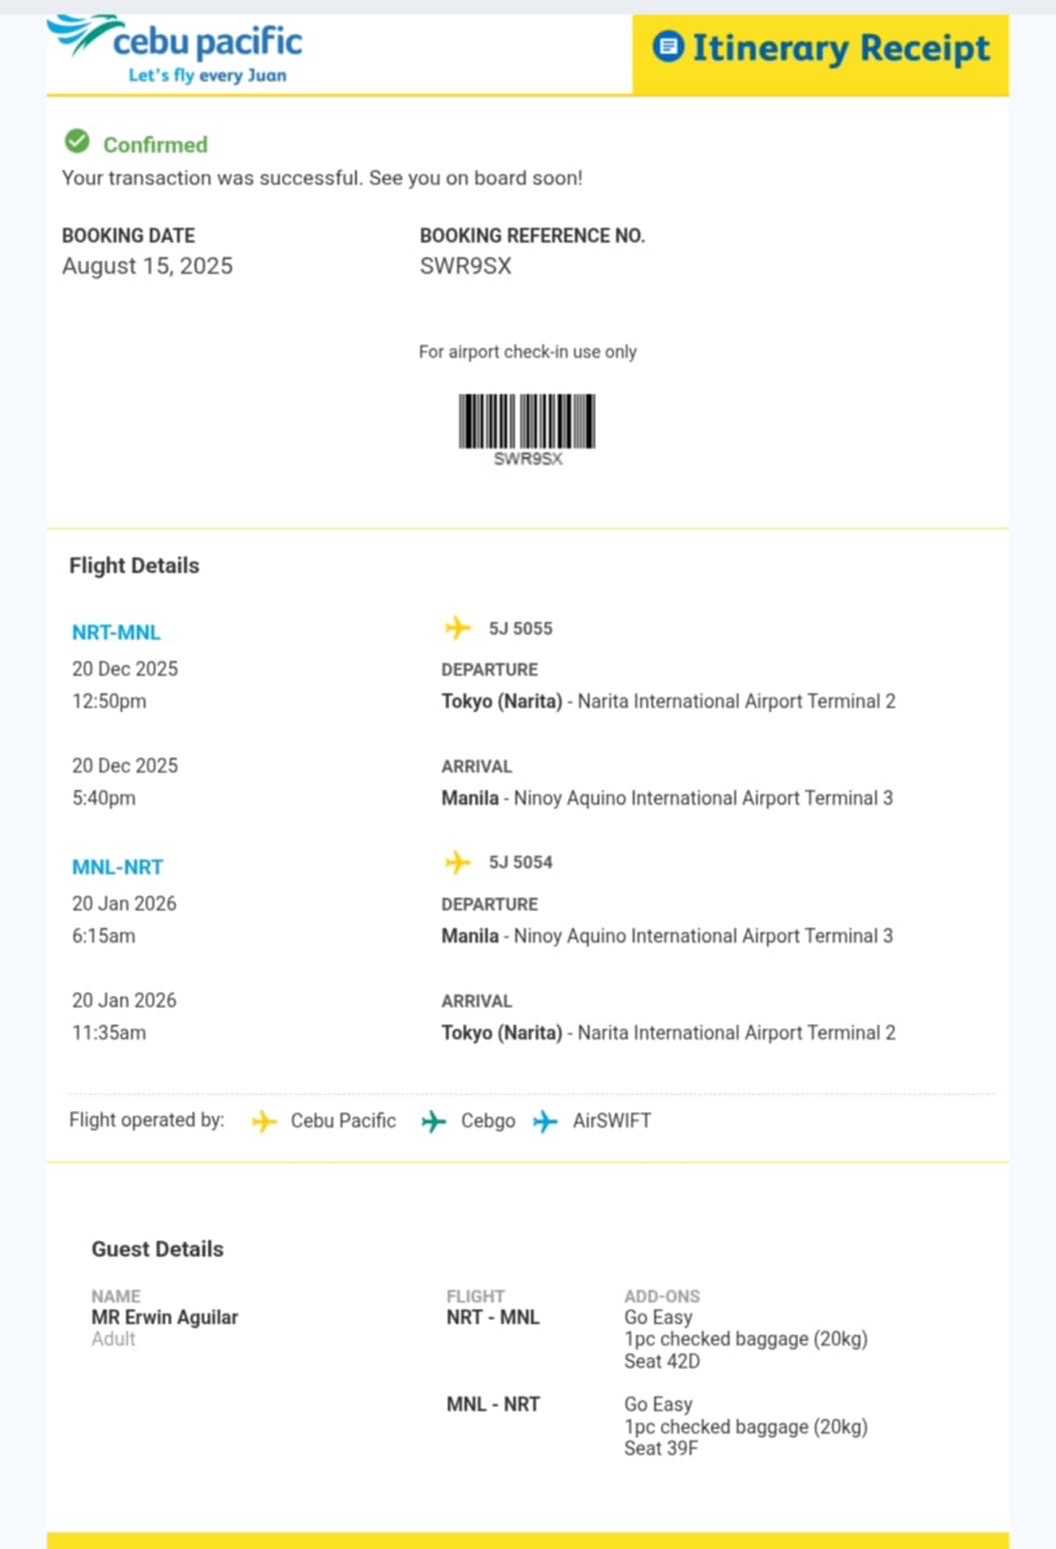Click the booking date August 15, 2025
Screen dimensions: 1056x1549
point(147,266)
